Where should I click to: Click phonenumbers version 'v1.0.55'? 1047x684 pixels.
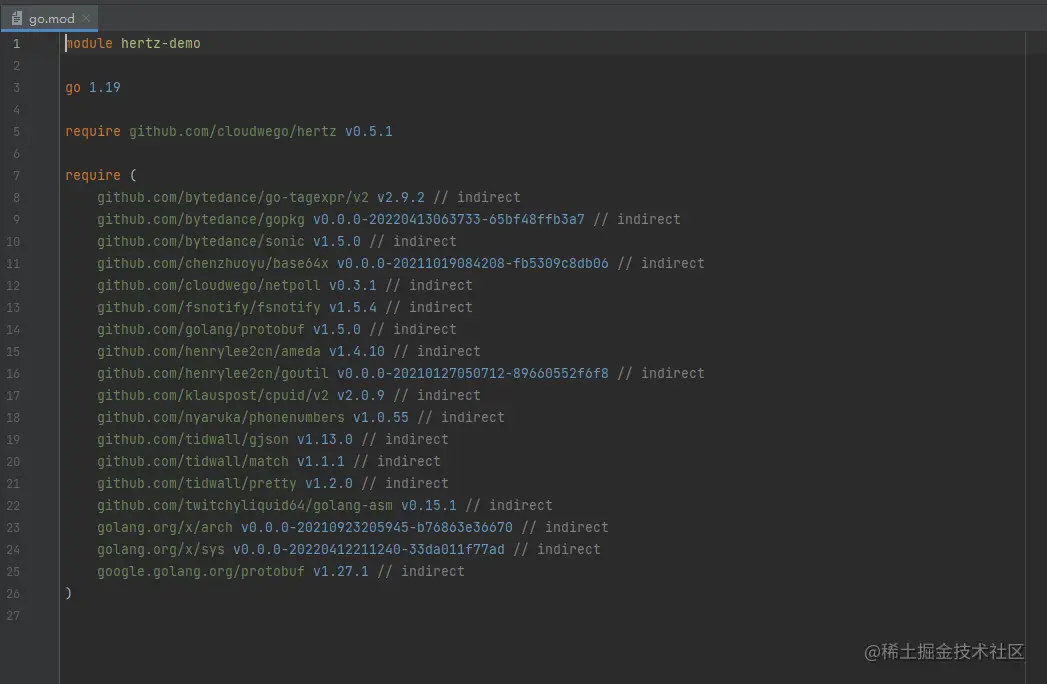(381, 418)
